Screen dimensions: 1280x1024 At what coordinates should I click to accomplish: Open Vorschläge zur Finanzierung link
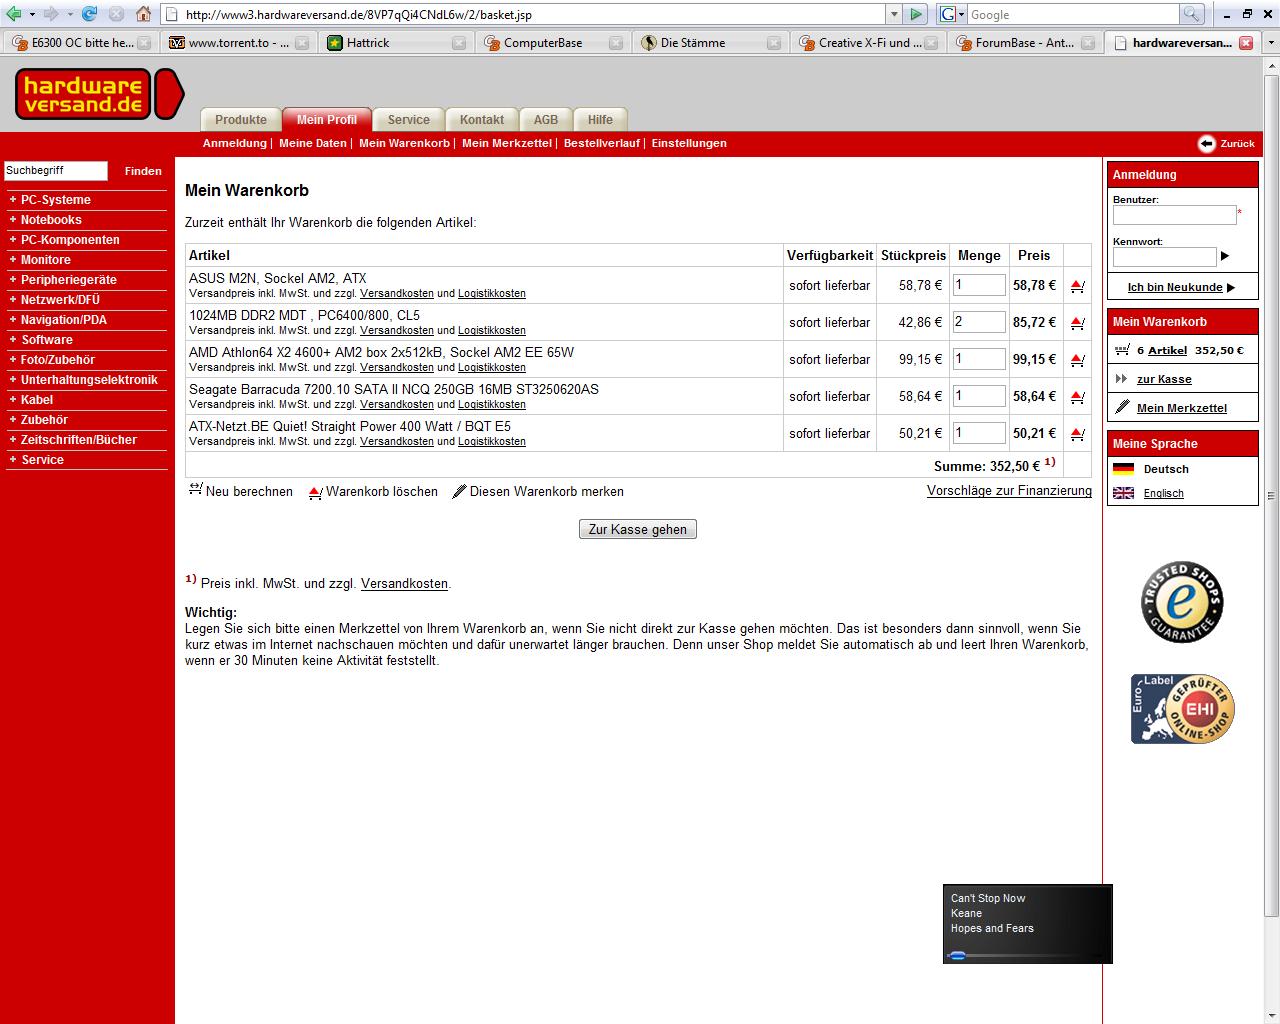tap(1009, 490)
